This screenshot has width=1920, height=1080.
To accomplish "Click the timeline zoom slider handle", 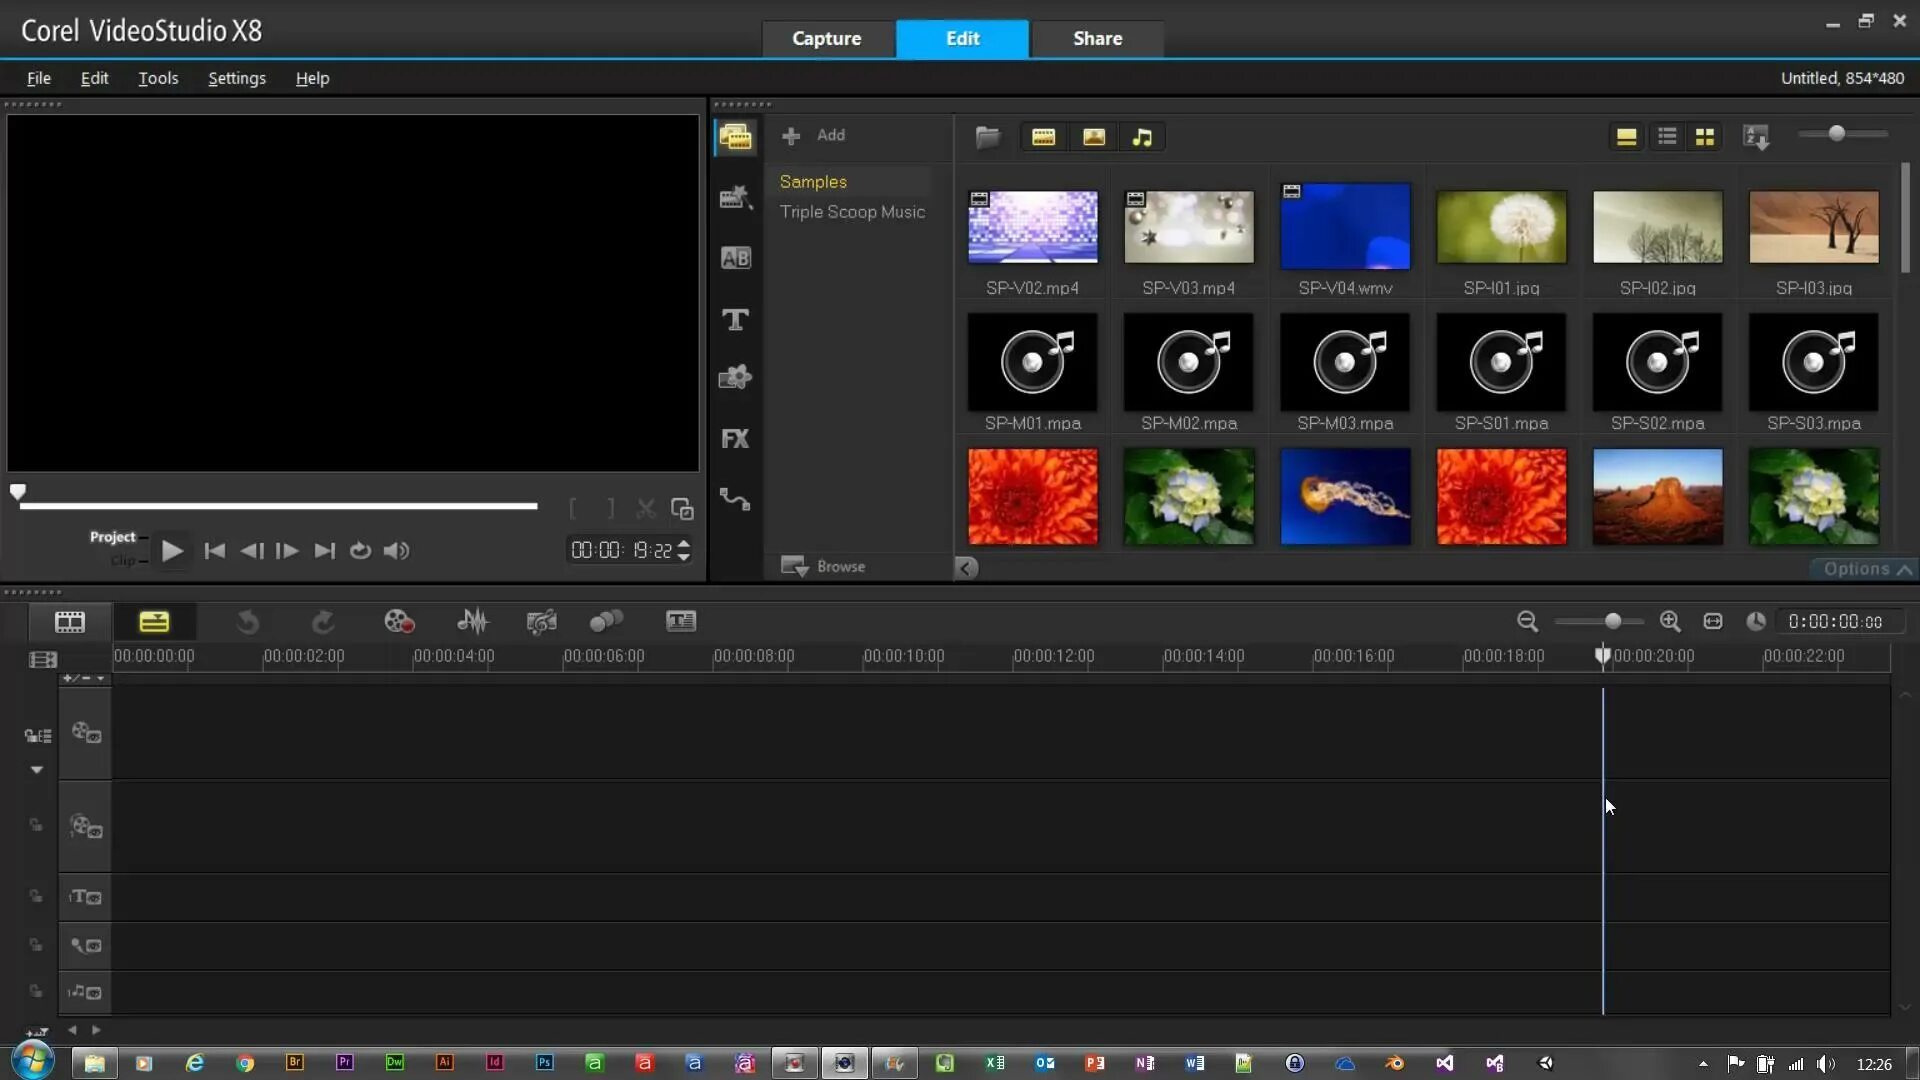I will pos(1612,622).
